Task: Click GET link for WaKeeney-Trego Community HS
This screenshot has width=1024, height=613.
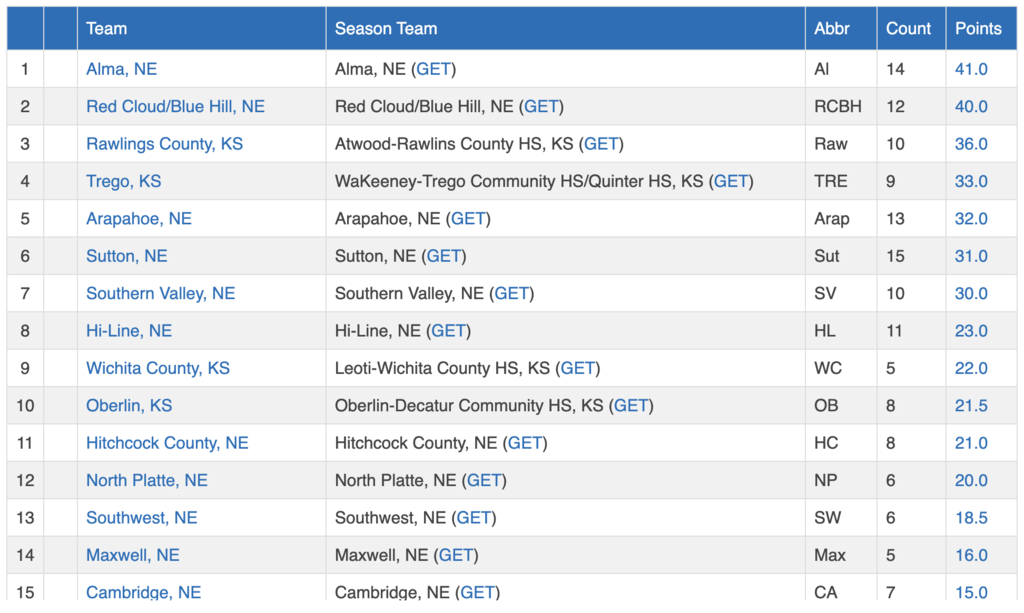Action: [x=731, y=181]
